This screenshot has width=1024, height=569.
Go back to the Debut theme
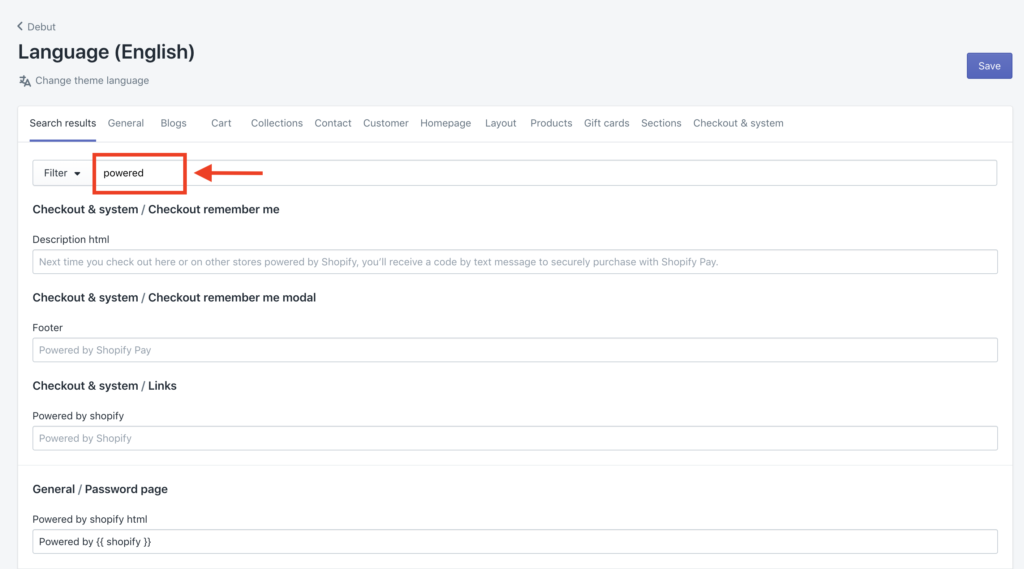pos(37,27)
